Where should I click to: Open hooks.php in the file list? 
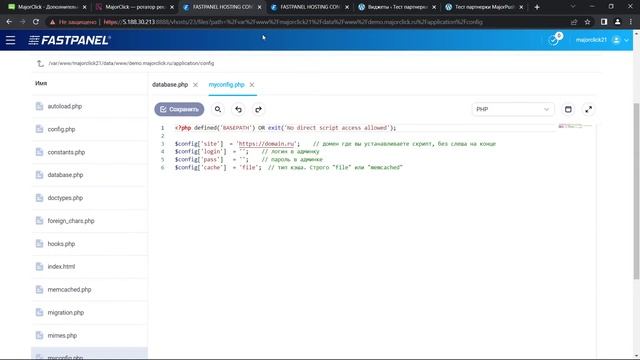point(89,244)
